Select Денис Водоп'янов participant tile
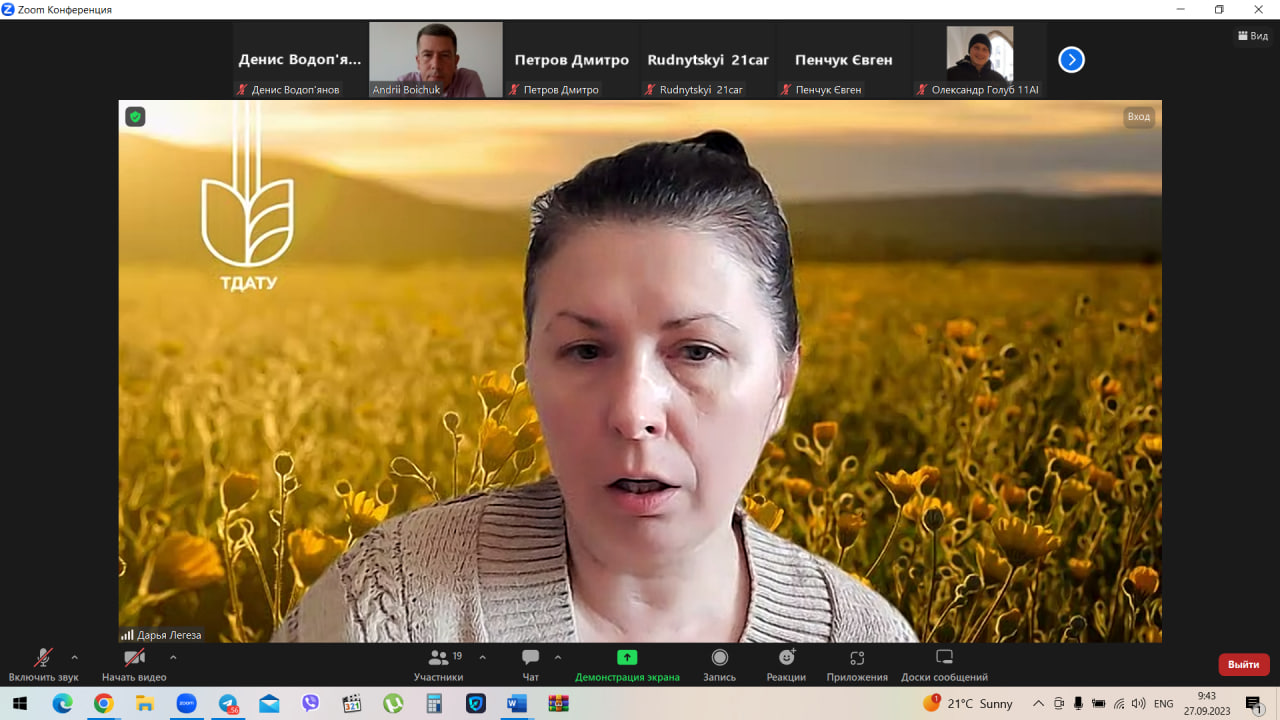This screenshot has width=1280, height=720. click(300, 60)
